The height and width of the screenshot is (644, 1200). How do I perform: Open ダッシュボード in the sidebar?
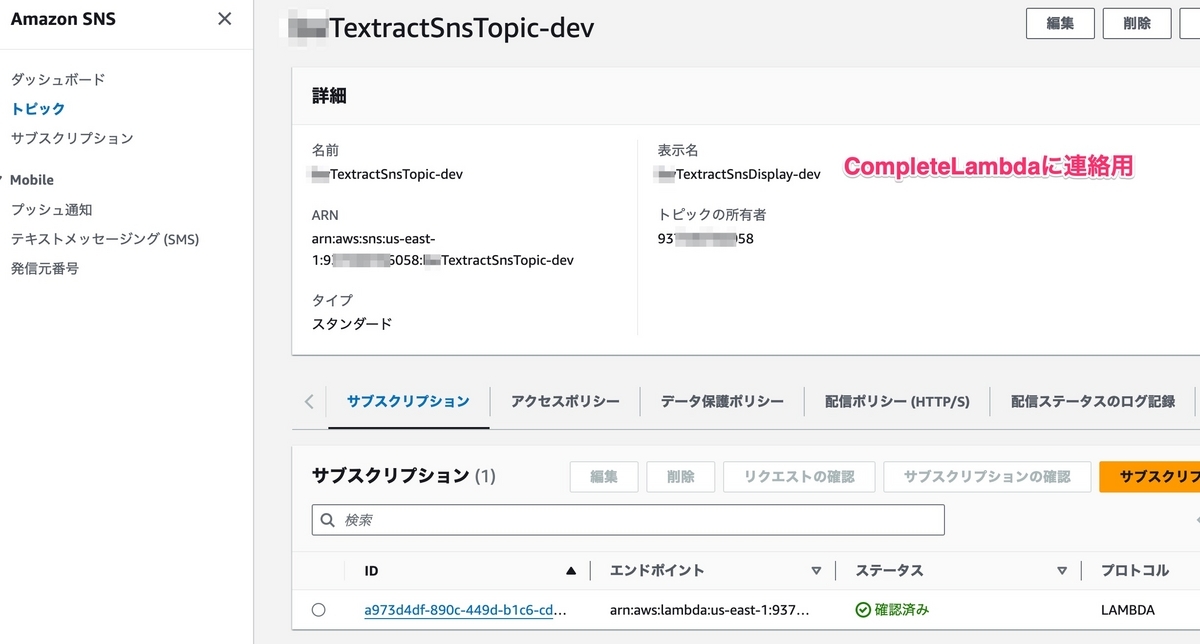[x=58, y=79]
